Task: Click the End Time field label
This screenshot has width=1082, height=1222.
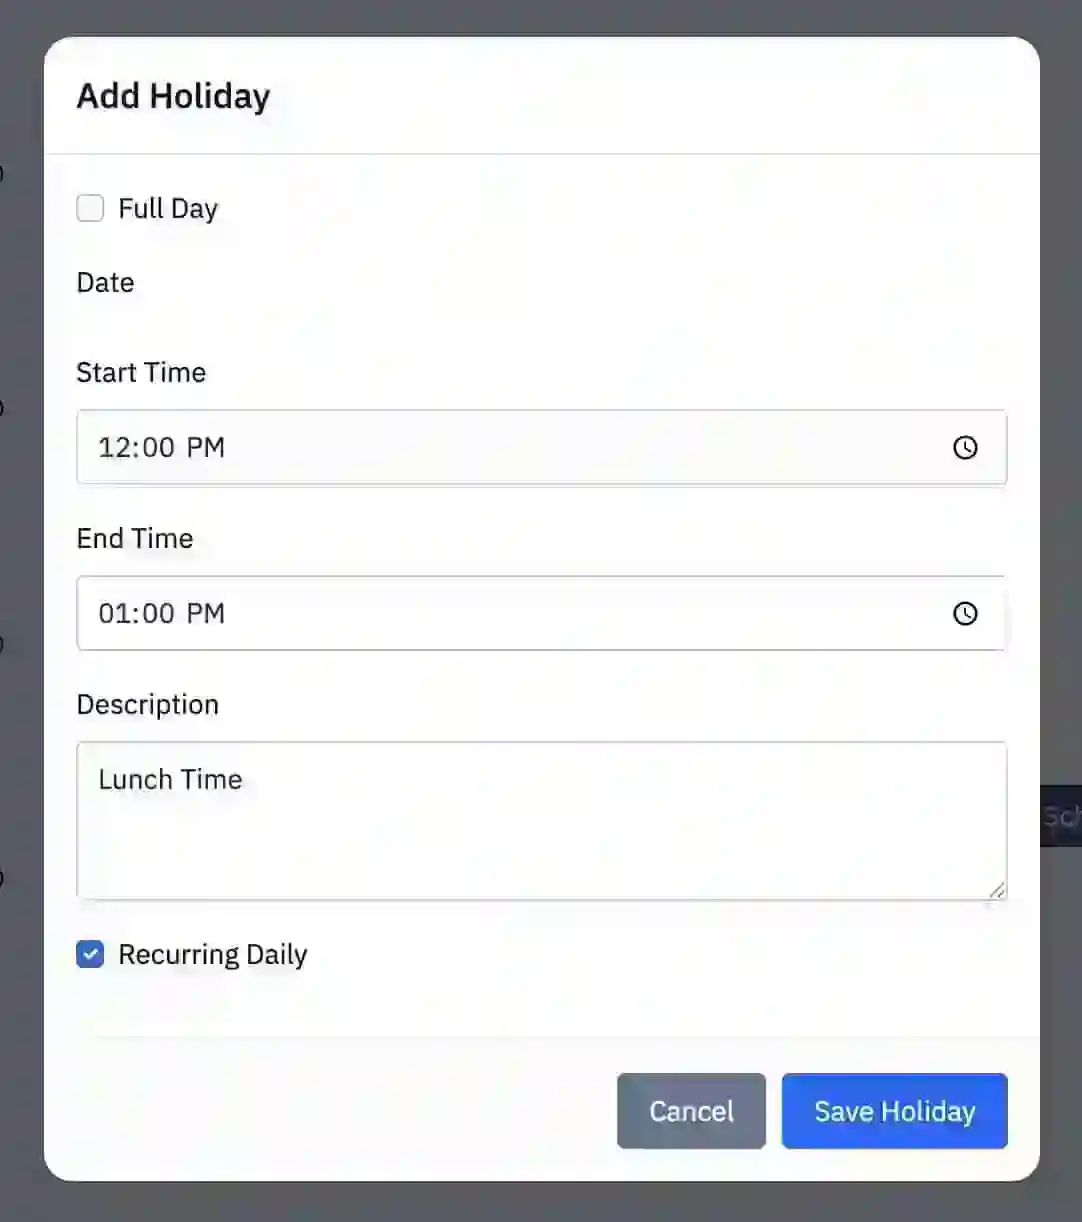Action: click(135, 538)
